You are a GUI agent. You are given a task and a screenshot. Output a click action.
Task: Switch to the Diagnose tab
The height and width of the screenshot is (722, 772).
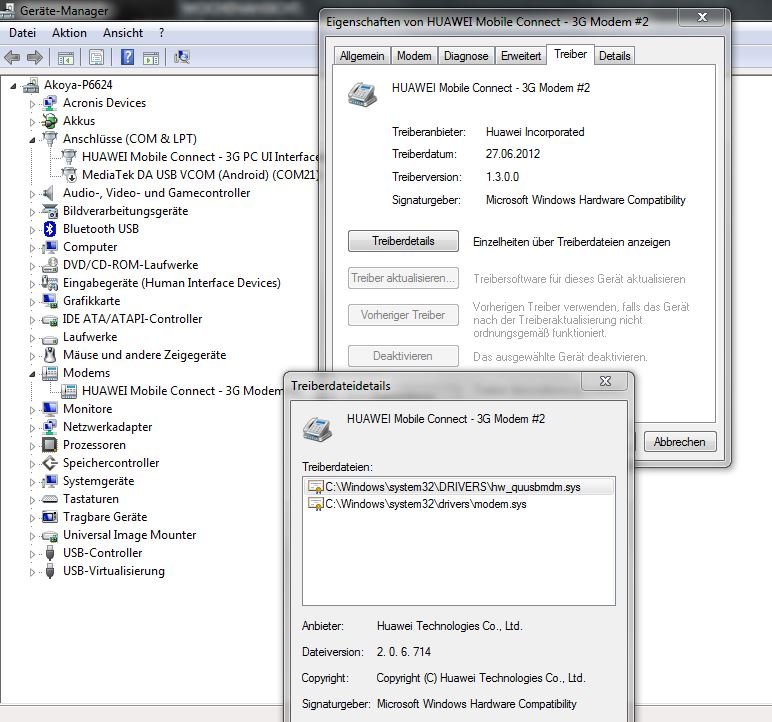coord(466,56)
